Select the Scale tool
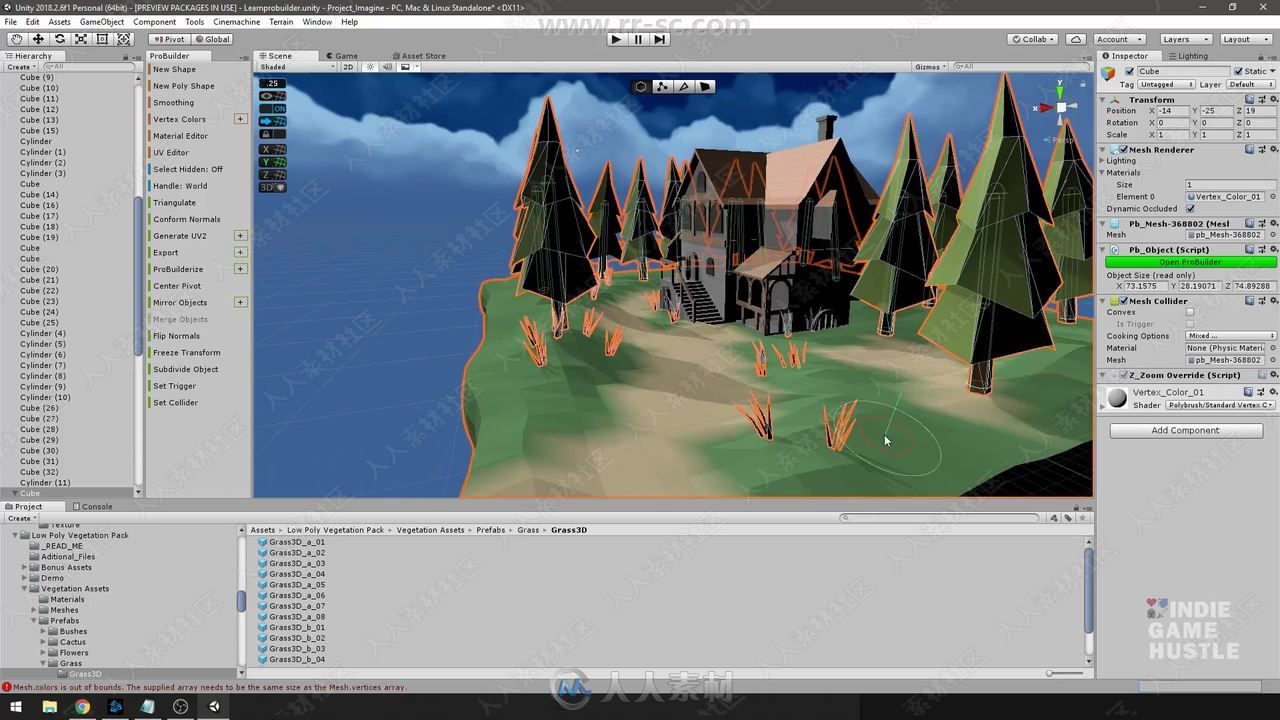This screenshot has width=1280, height=720. pos(81,39)
